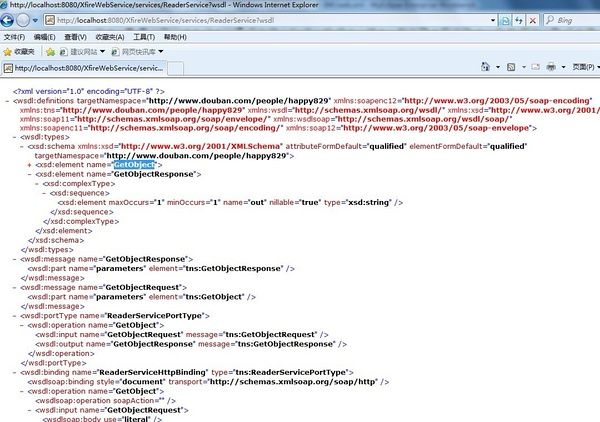Collapse the xsd:schema node
600x422 pixels.
[22, 147]
